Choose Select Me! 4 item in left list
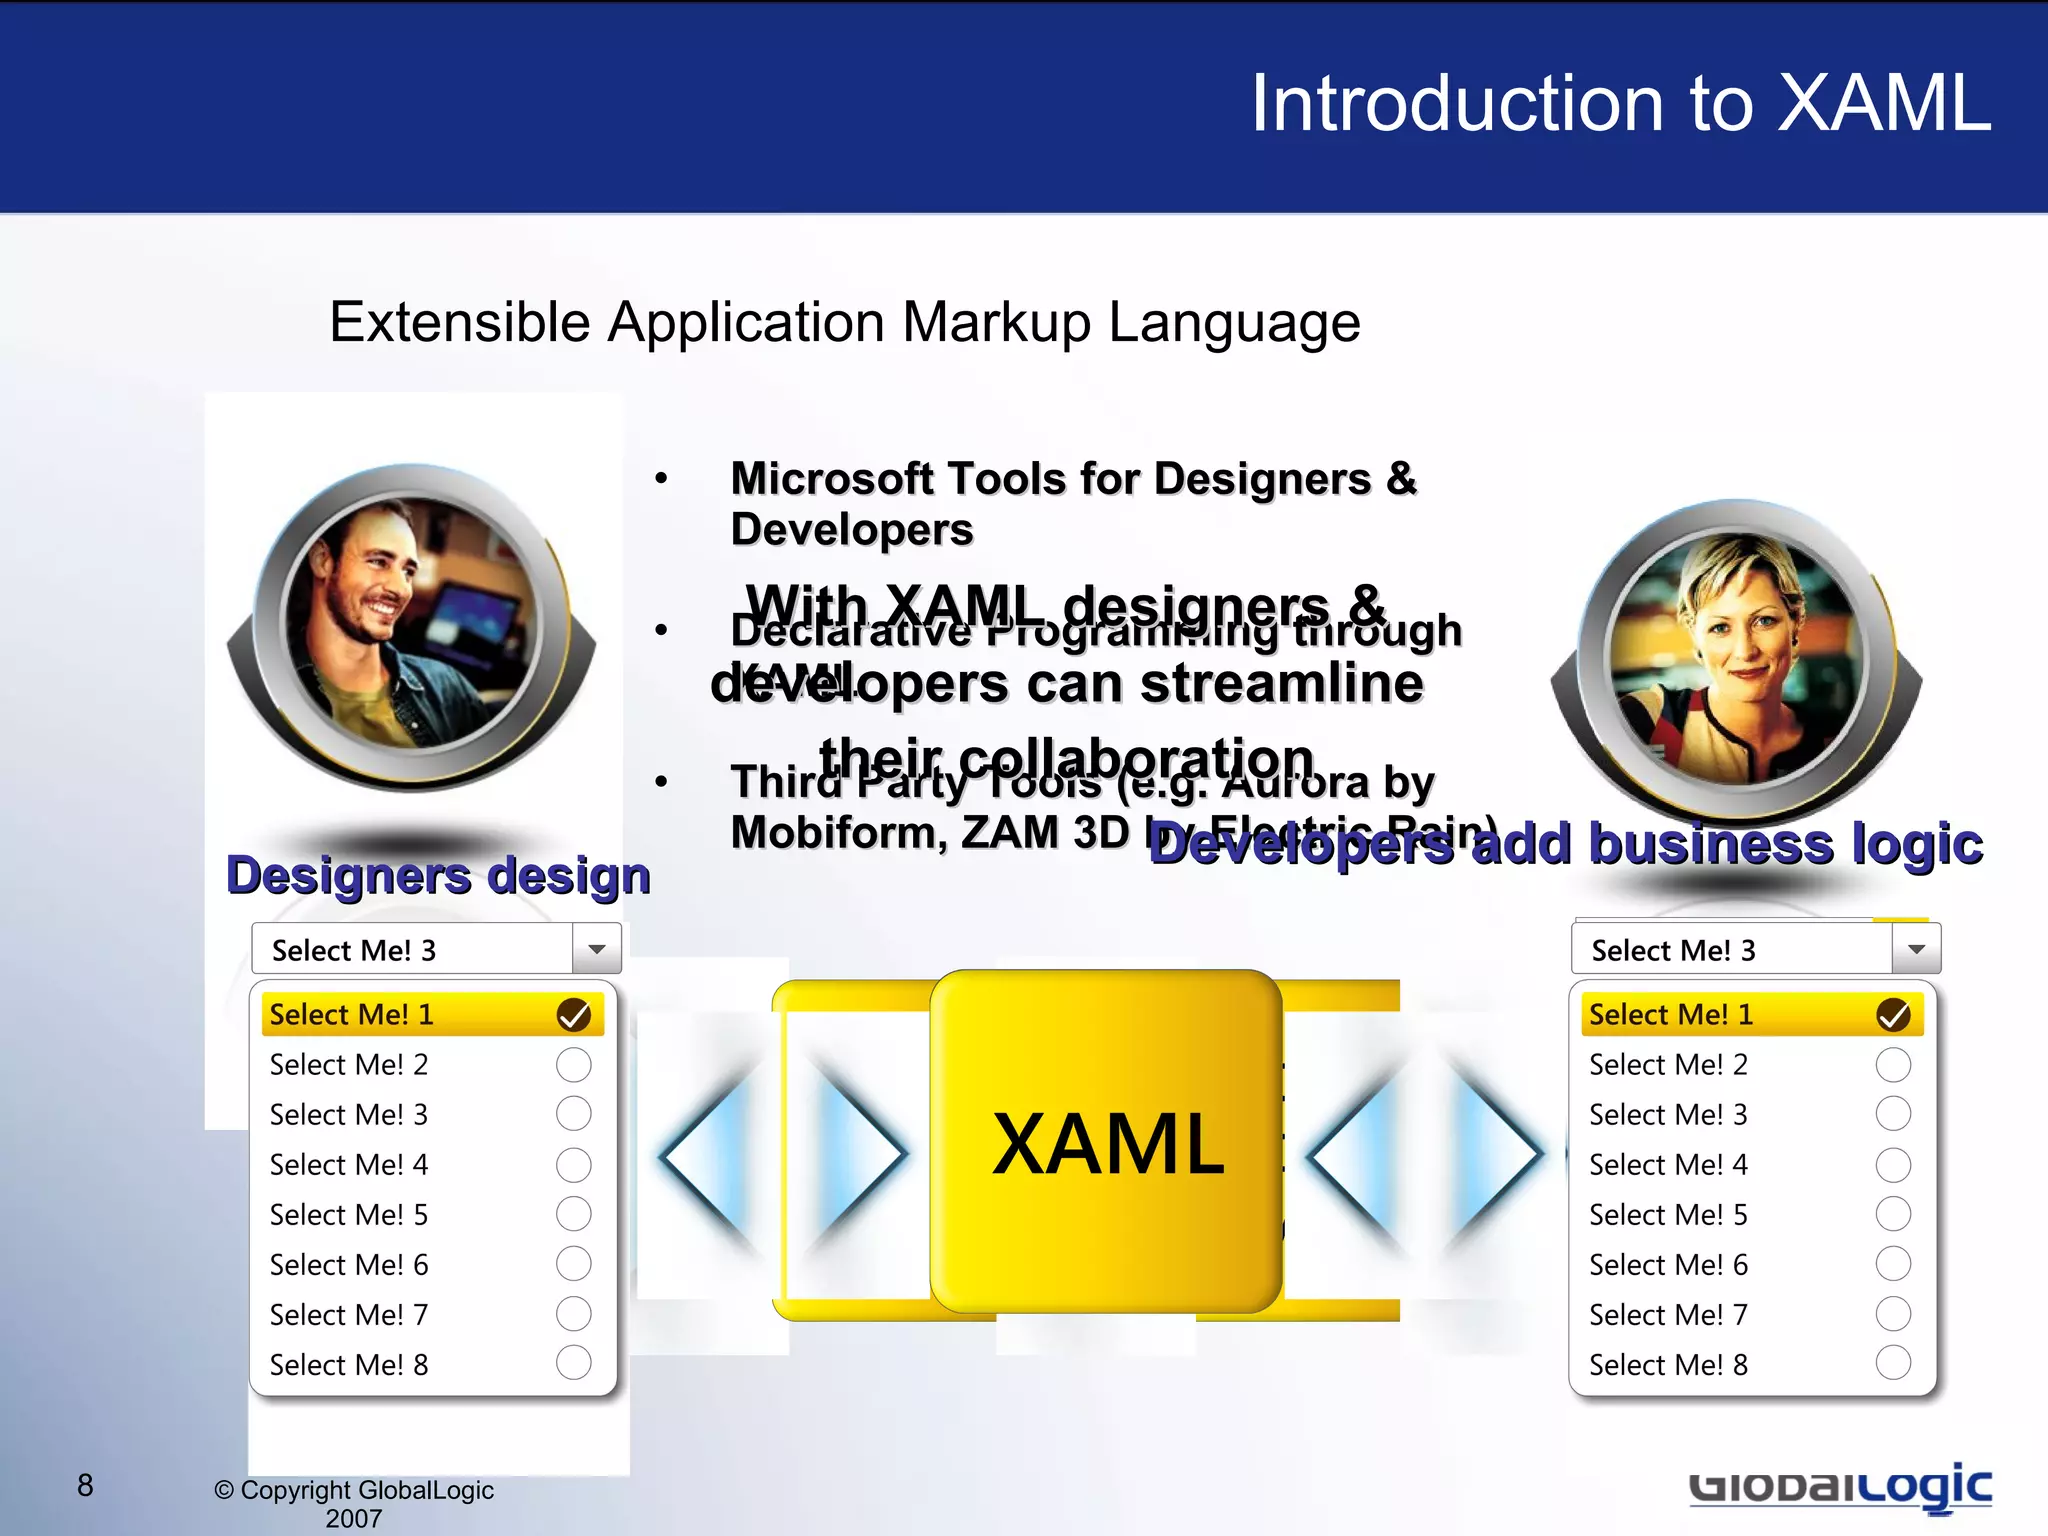The width and height of the screenshot is (2048, 1536). (x=349, y=1165)
